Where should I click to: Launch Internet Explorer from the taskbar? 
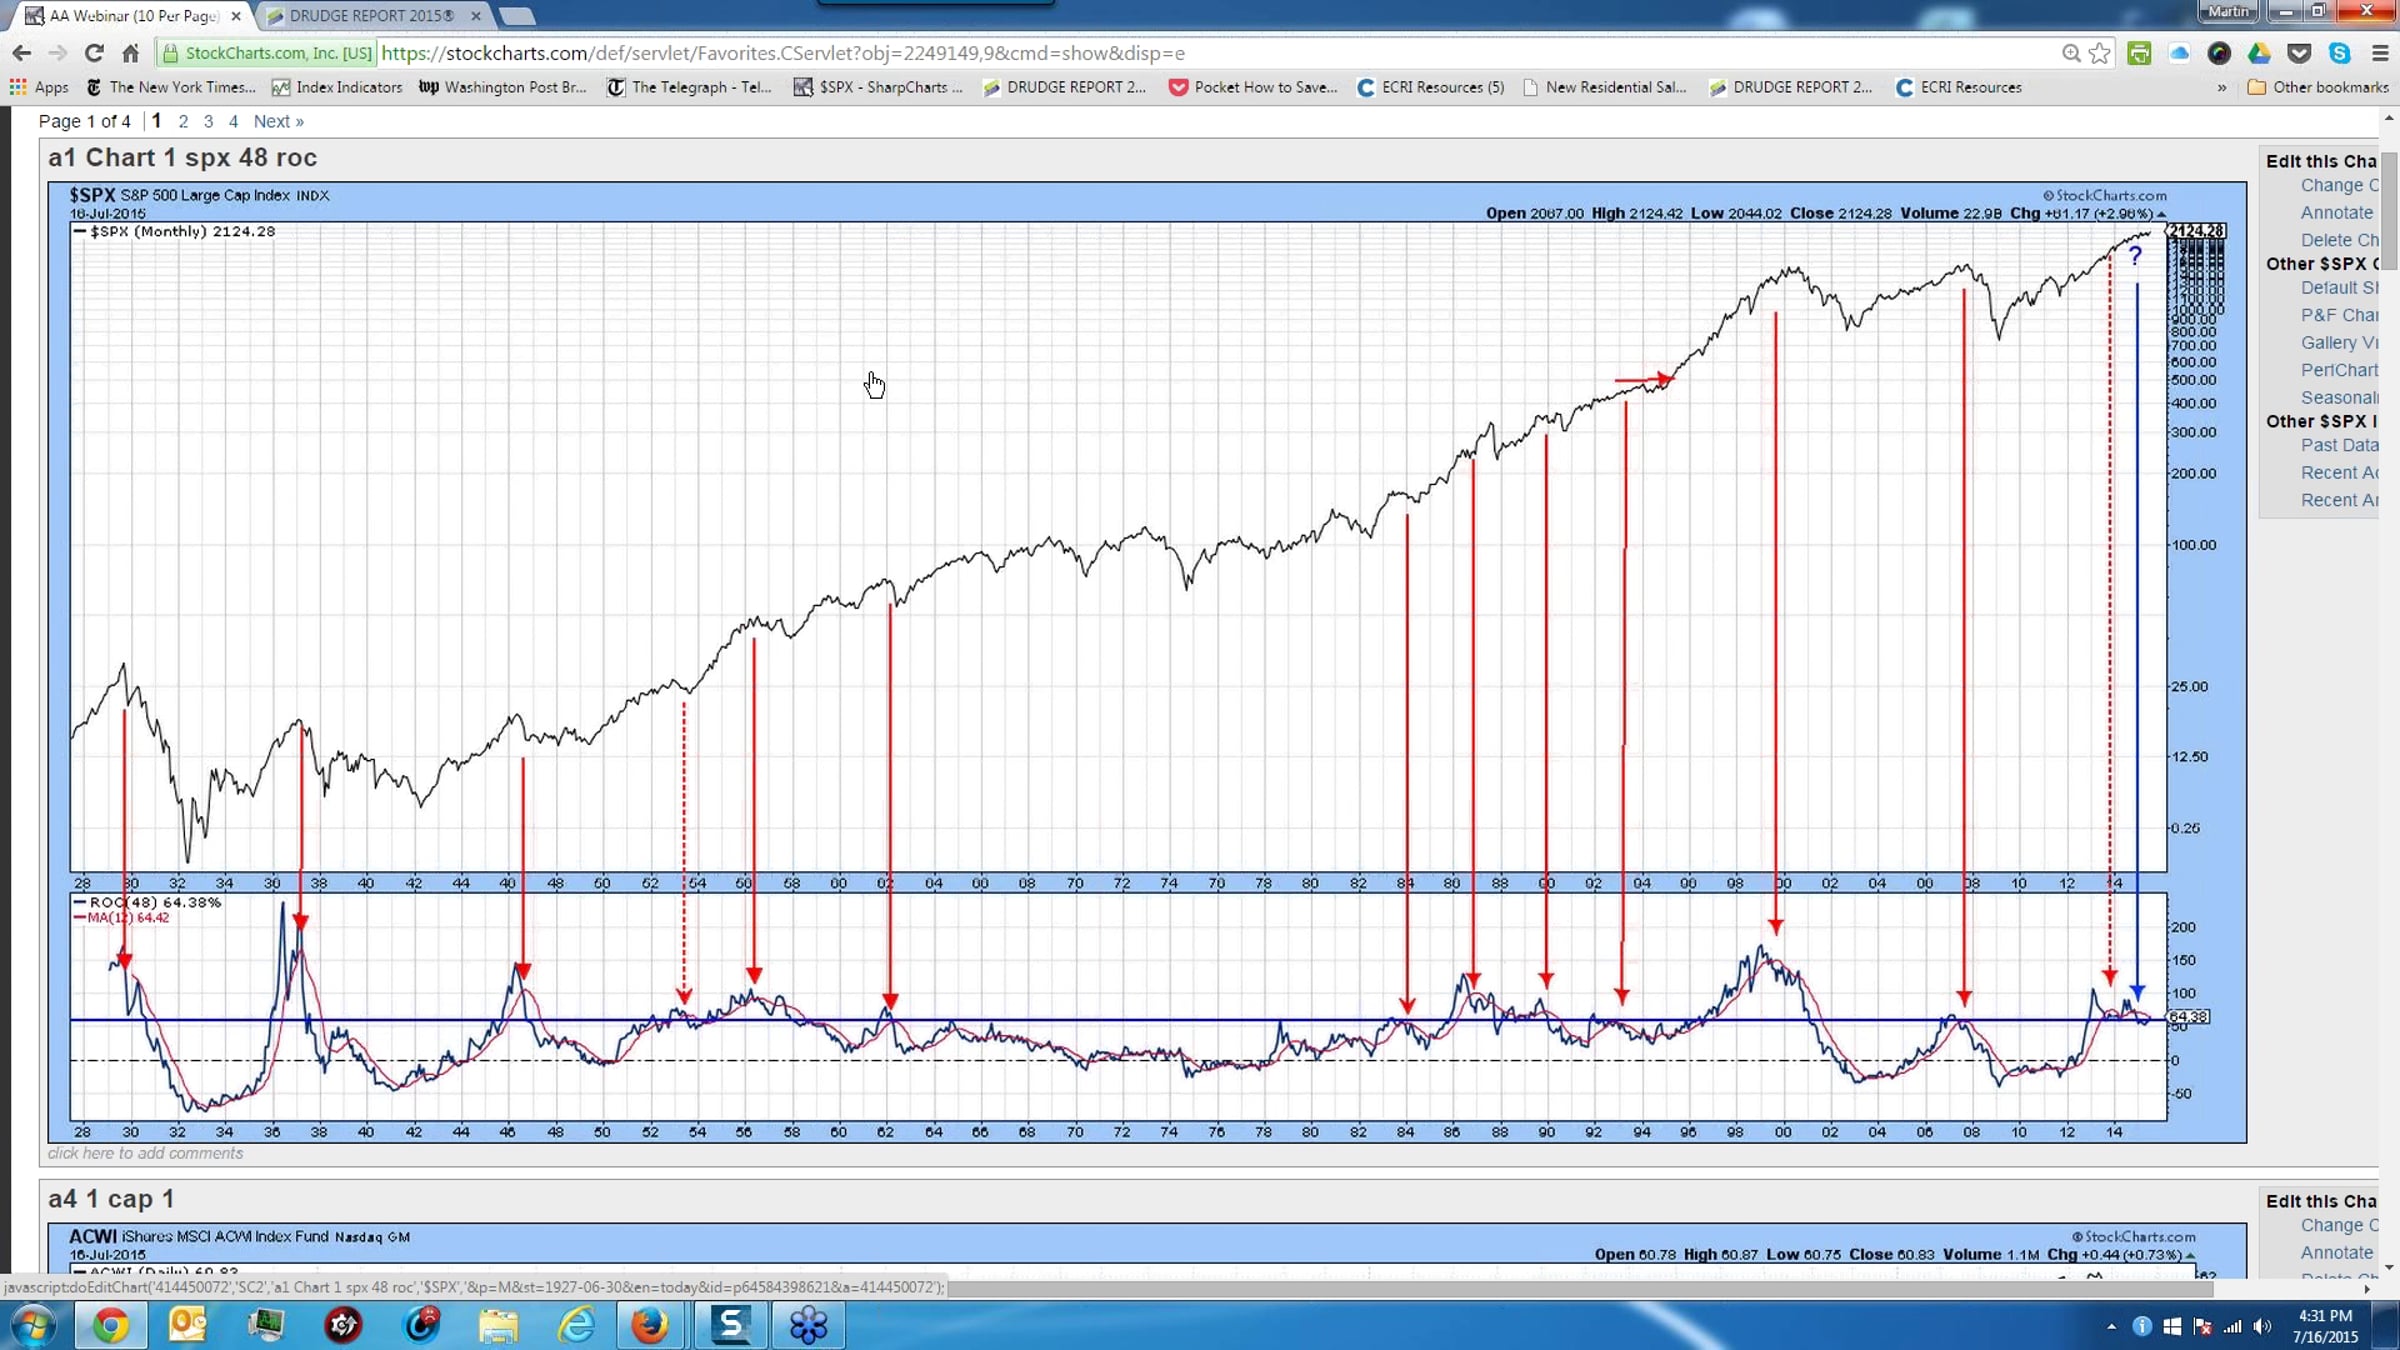point(576,1325)
